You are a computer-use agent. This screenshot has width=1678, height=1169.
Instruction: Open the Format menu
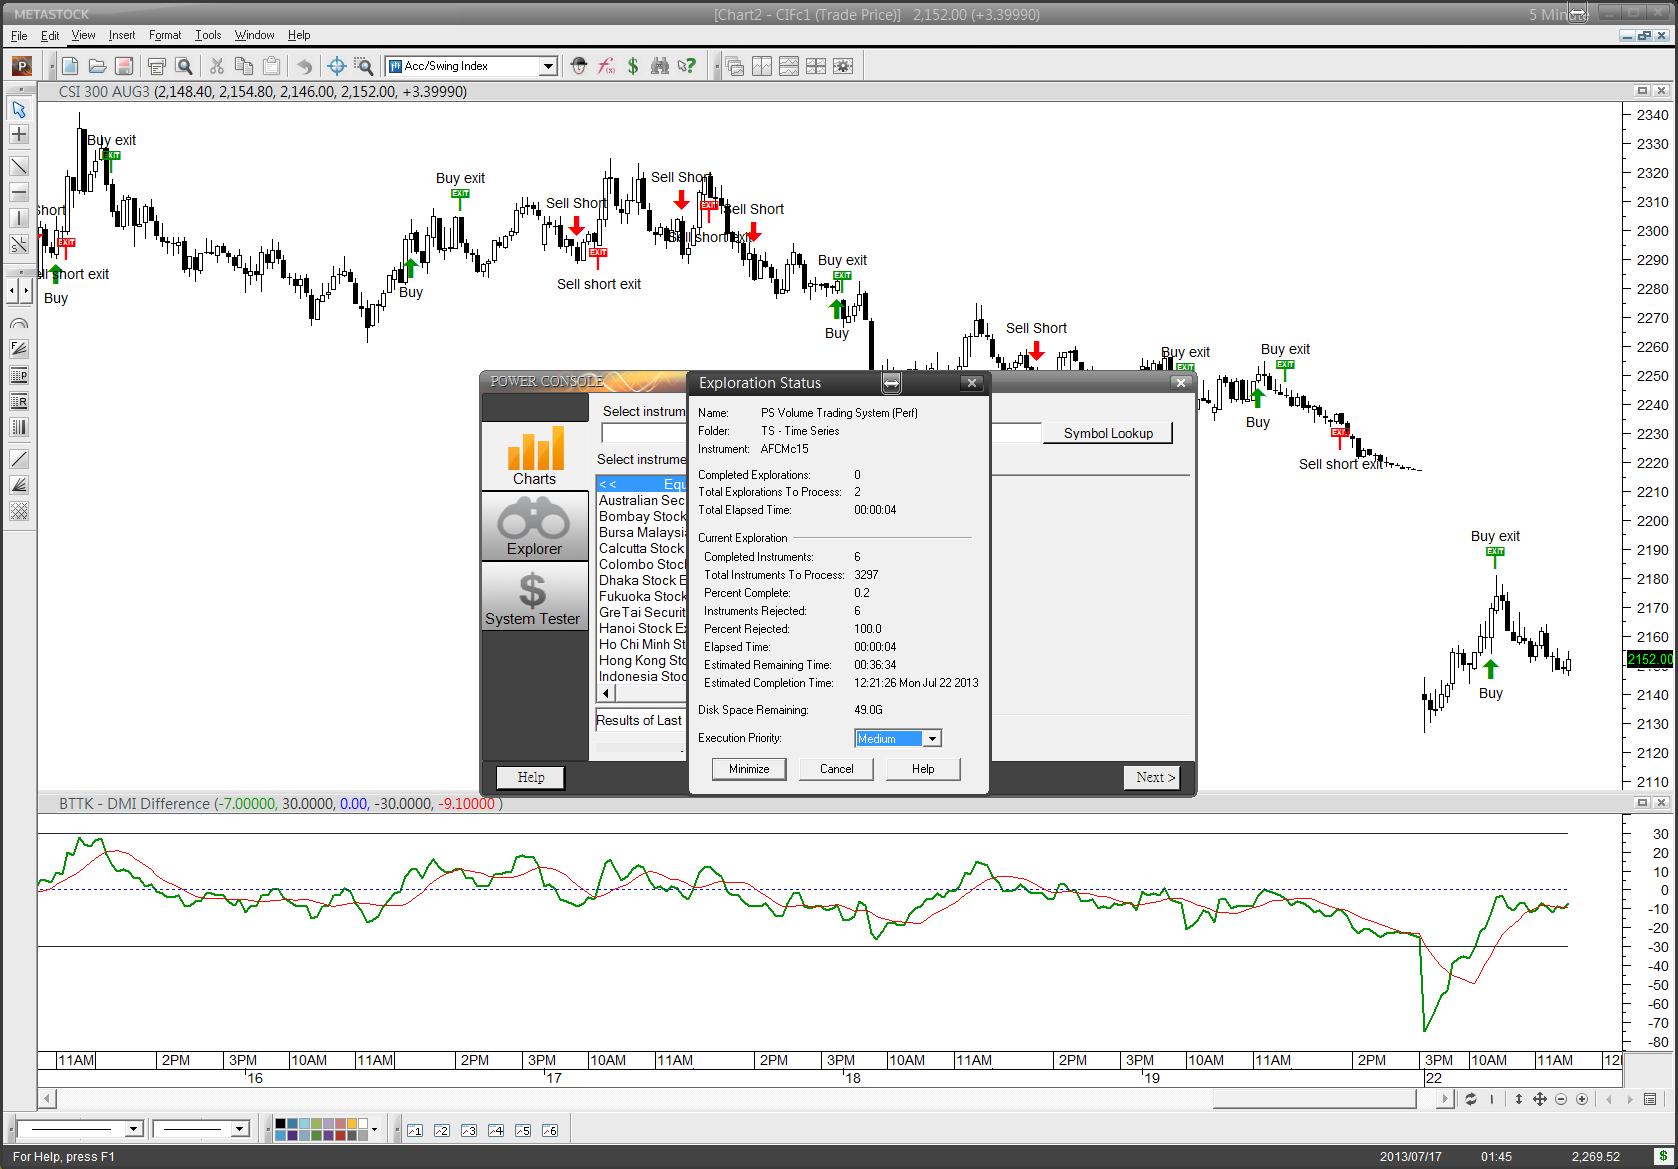coord(165,35)
